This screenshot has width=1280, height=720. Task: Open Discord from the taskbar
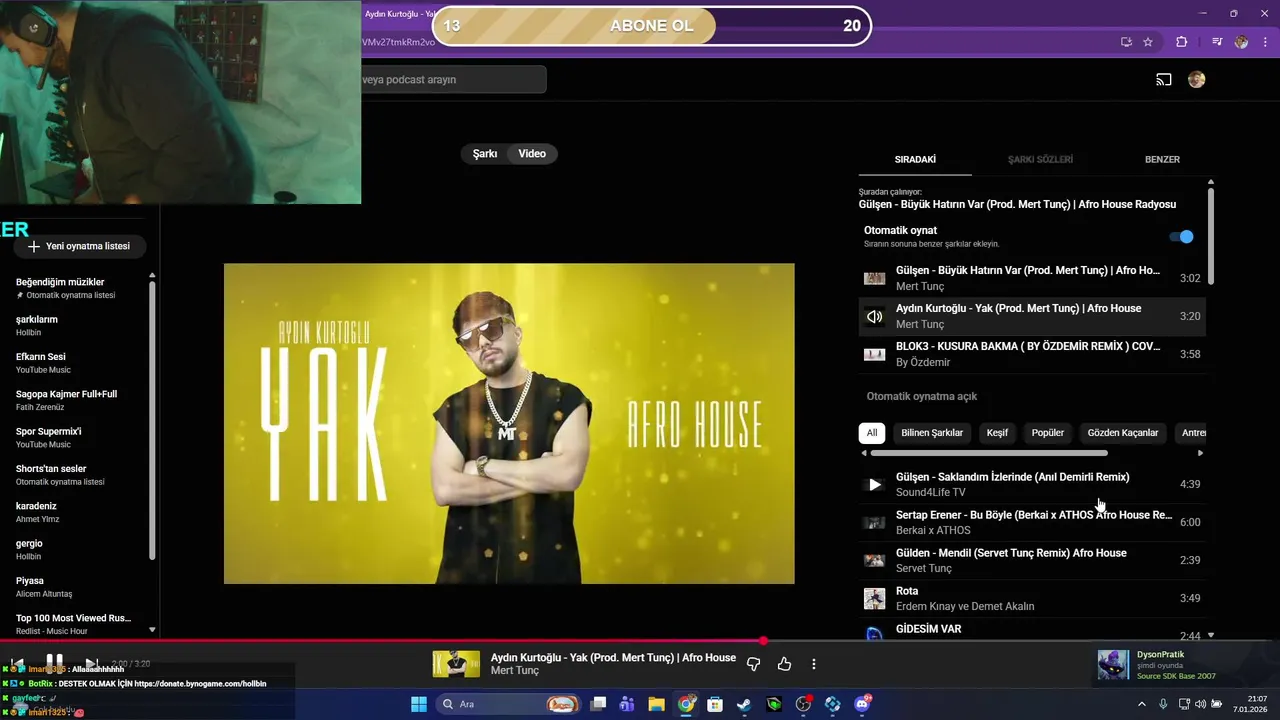(862, 704)
